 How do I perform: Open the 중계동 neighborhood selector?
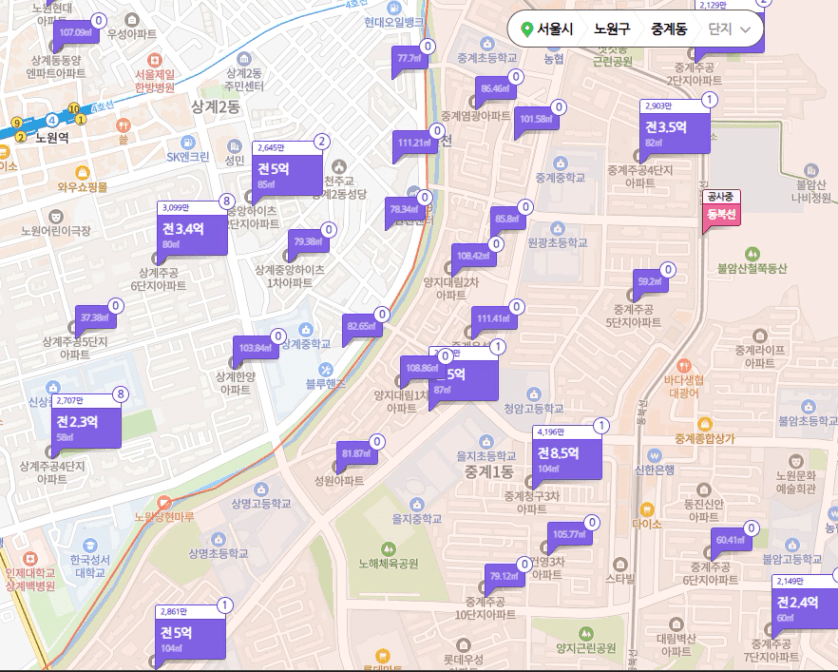click(x=668, y=29)
